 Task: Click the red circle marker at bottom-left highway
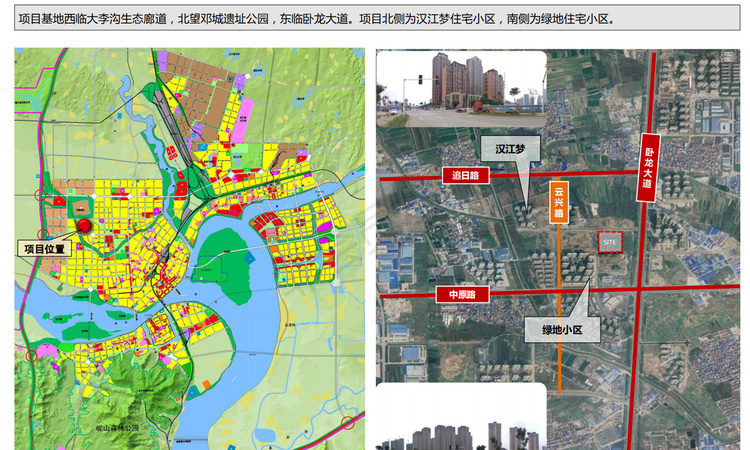tap(31, 355)
